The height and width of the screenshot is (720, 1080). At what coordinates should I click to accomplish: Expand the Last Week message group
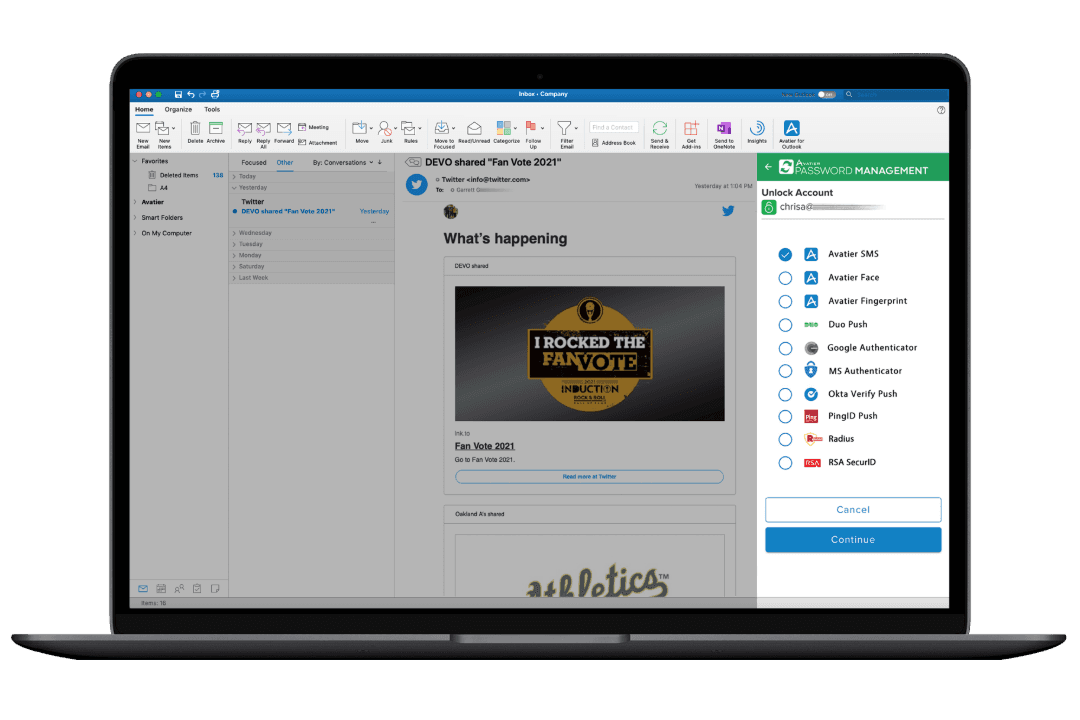click(x=234, y=278)
